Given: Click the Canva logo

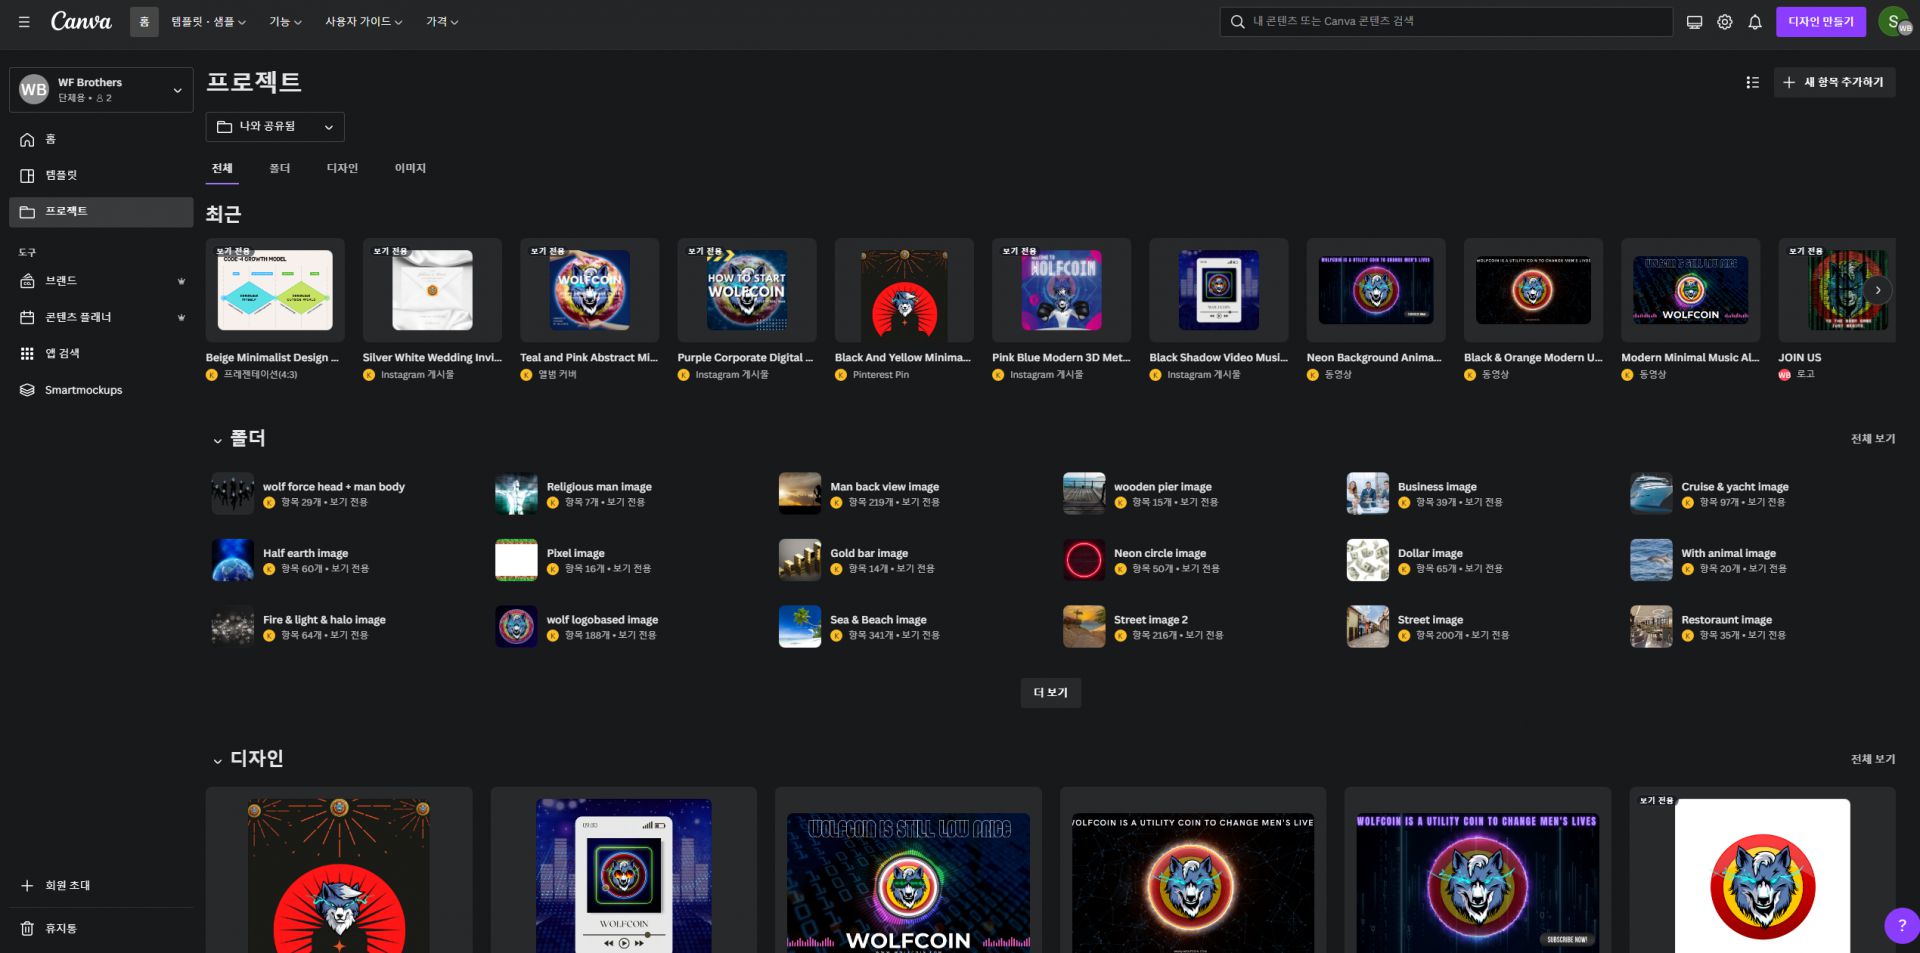Looking at the screenshot, I should [x=81, y=21].
